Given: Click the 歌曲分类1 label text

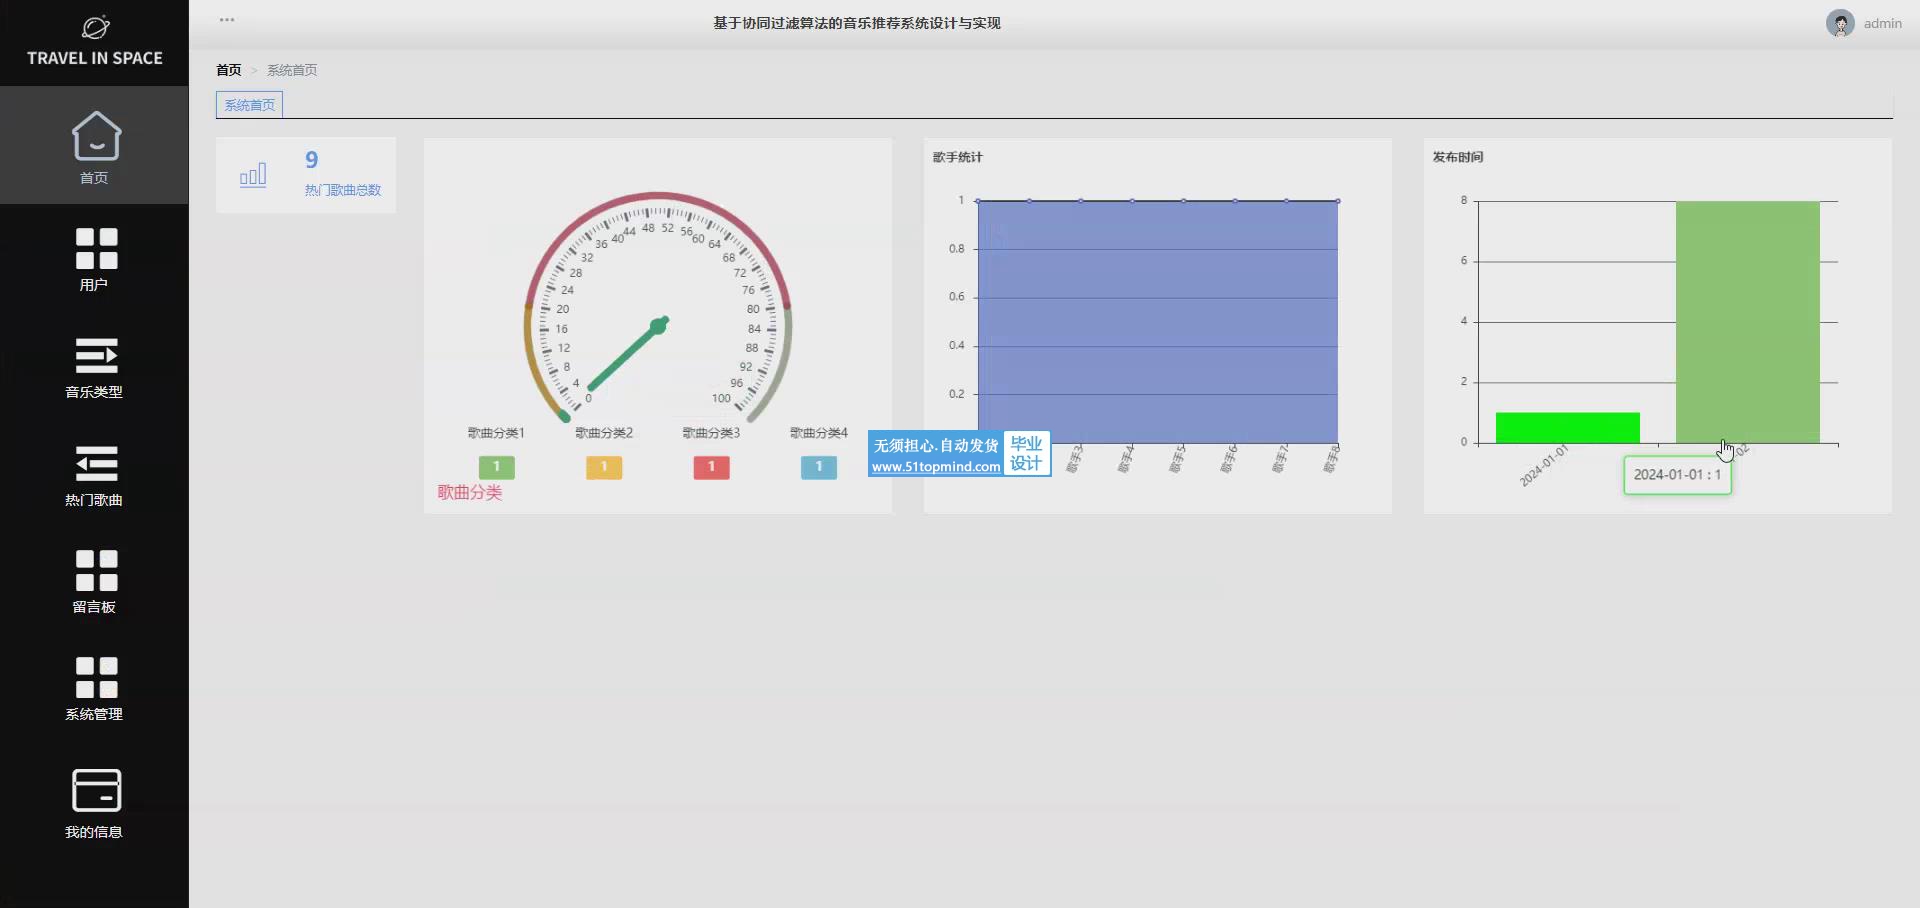Looking at the screenshot, I should click(496, 433).
